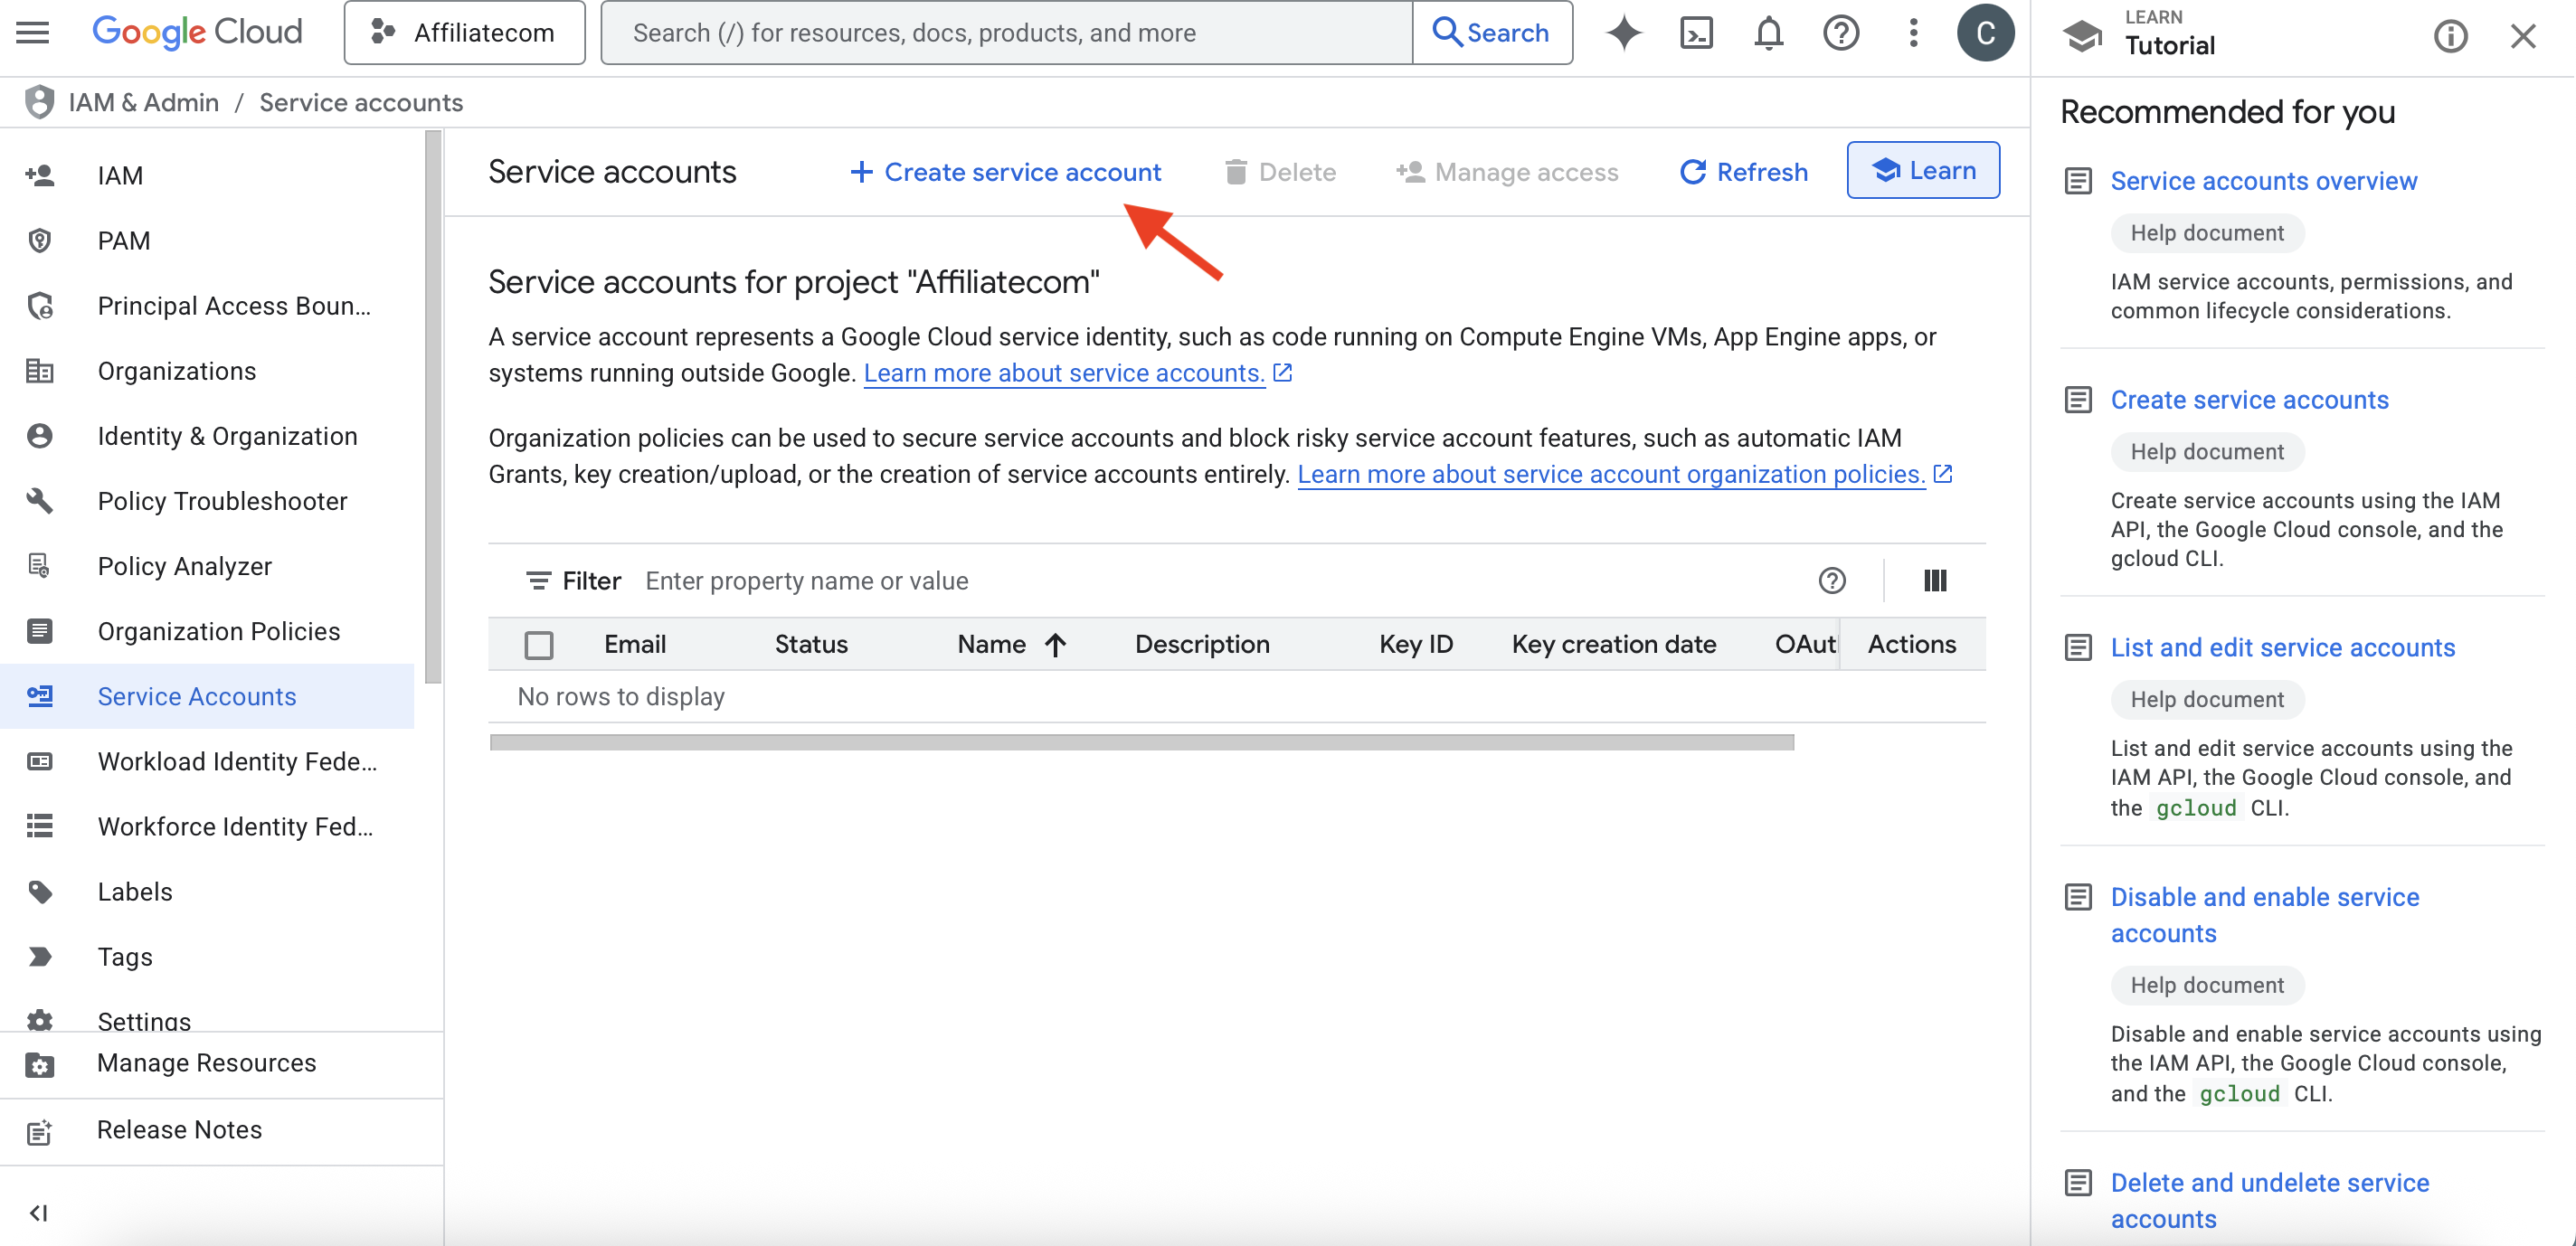Sort by Status column header
2576x1246 pixels.
pyautogui.click(x=811, y=645)
